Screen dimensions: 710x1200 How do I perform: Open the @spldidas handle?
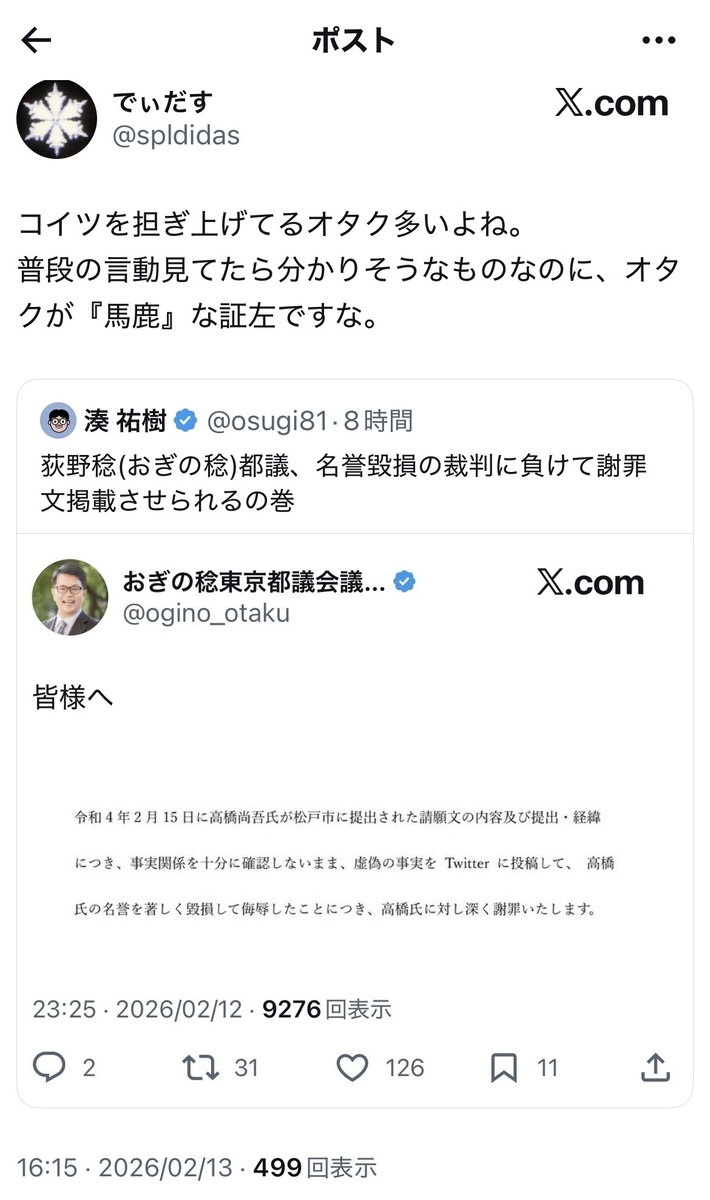[x=176, y=136]
